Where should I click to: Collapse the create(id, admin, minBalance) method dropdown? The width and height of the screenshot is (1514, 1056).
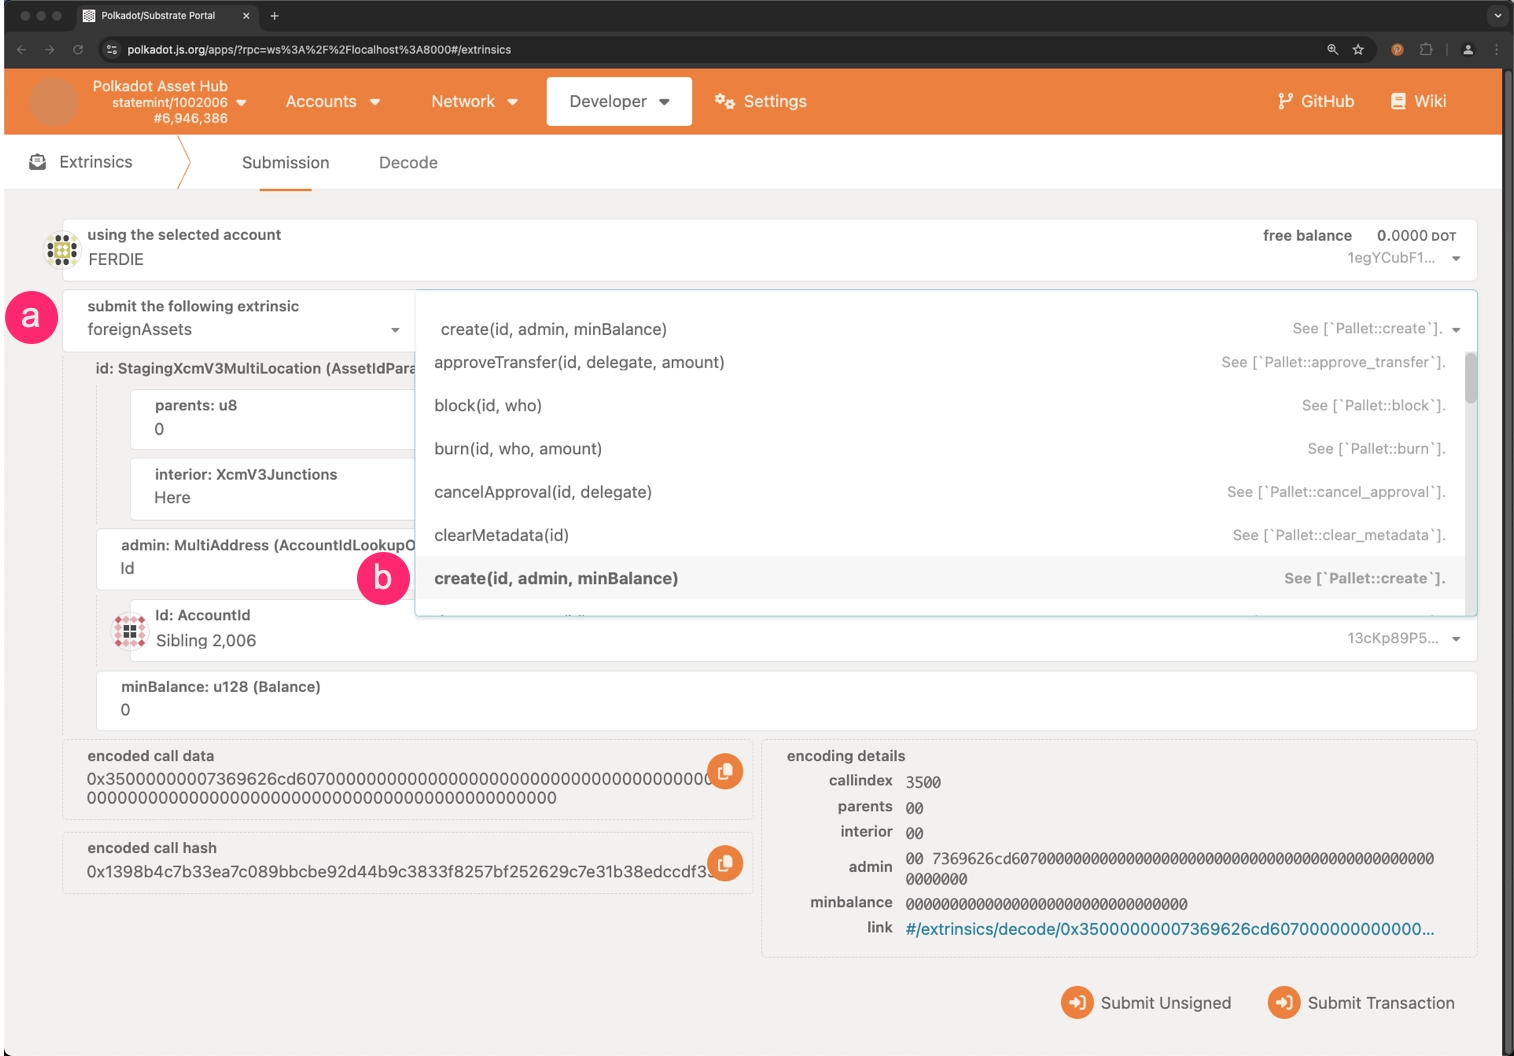pos(1456,330)
